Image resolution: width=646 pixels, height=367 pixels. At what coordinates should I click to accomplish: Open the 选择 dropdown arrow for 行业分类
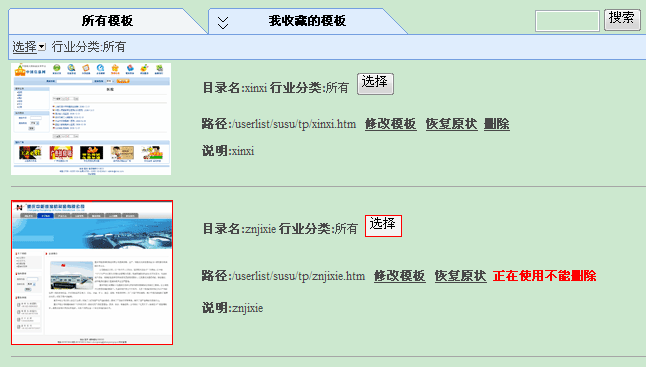pos(42,47)
